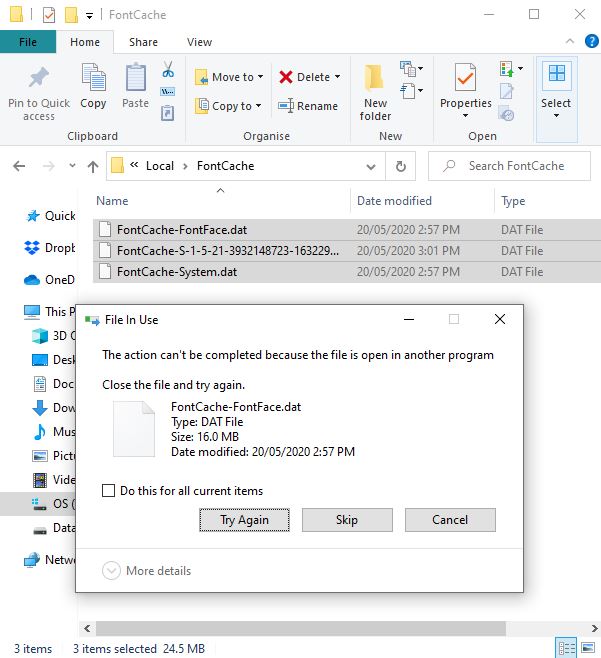The height and width of the screenshot is (658, 601).
Task: Open Quick access in navigation pane
Action: click(x=50, y=216)
